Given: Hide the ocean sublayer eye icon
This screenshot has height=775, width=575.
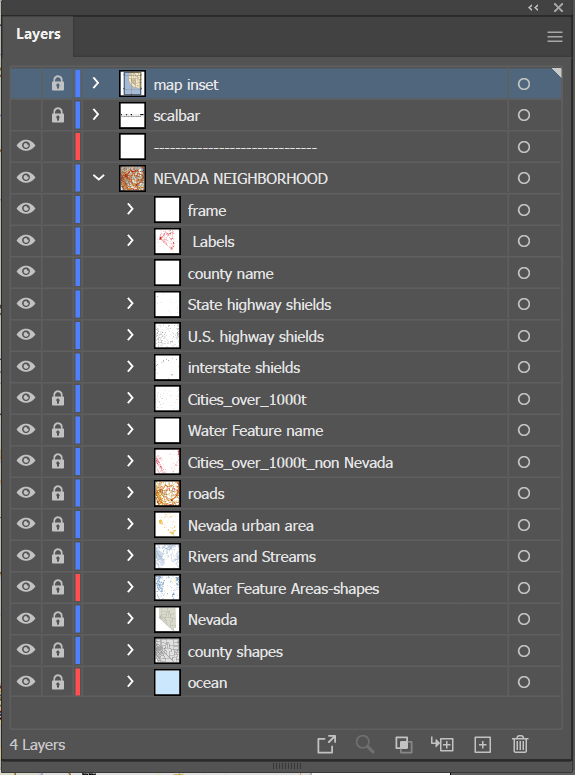Looking at the screenshot, I should [x=26, y=682].
